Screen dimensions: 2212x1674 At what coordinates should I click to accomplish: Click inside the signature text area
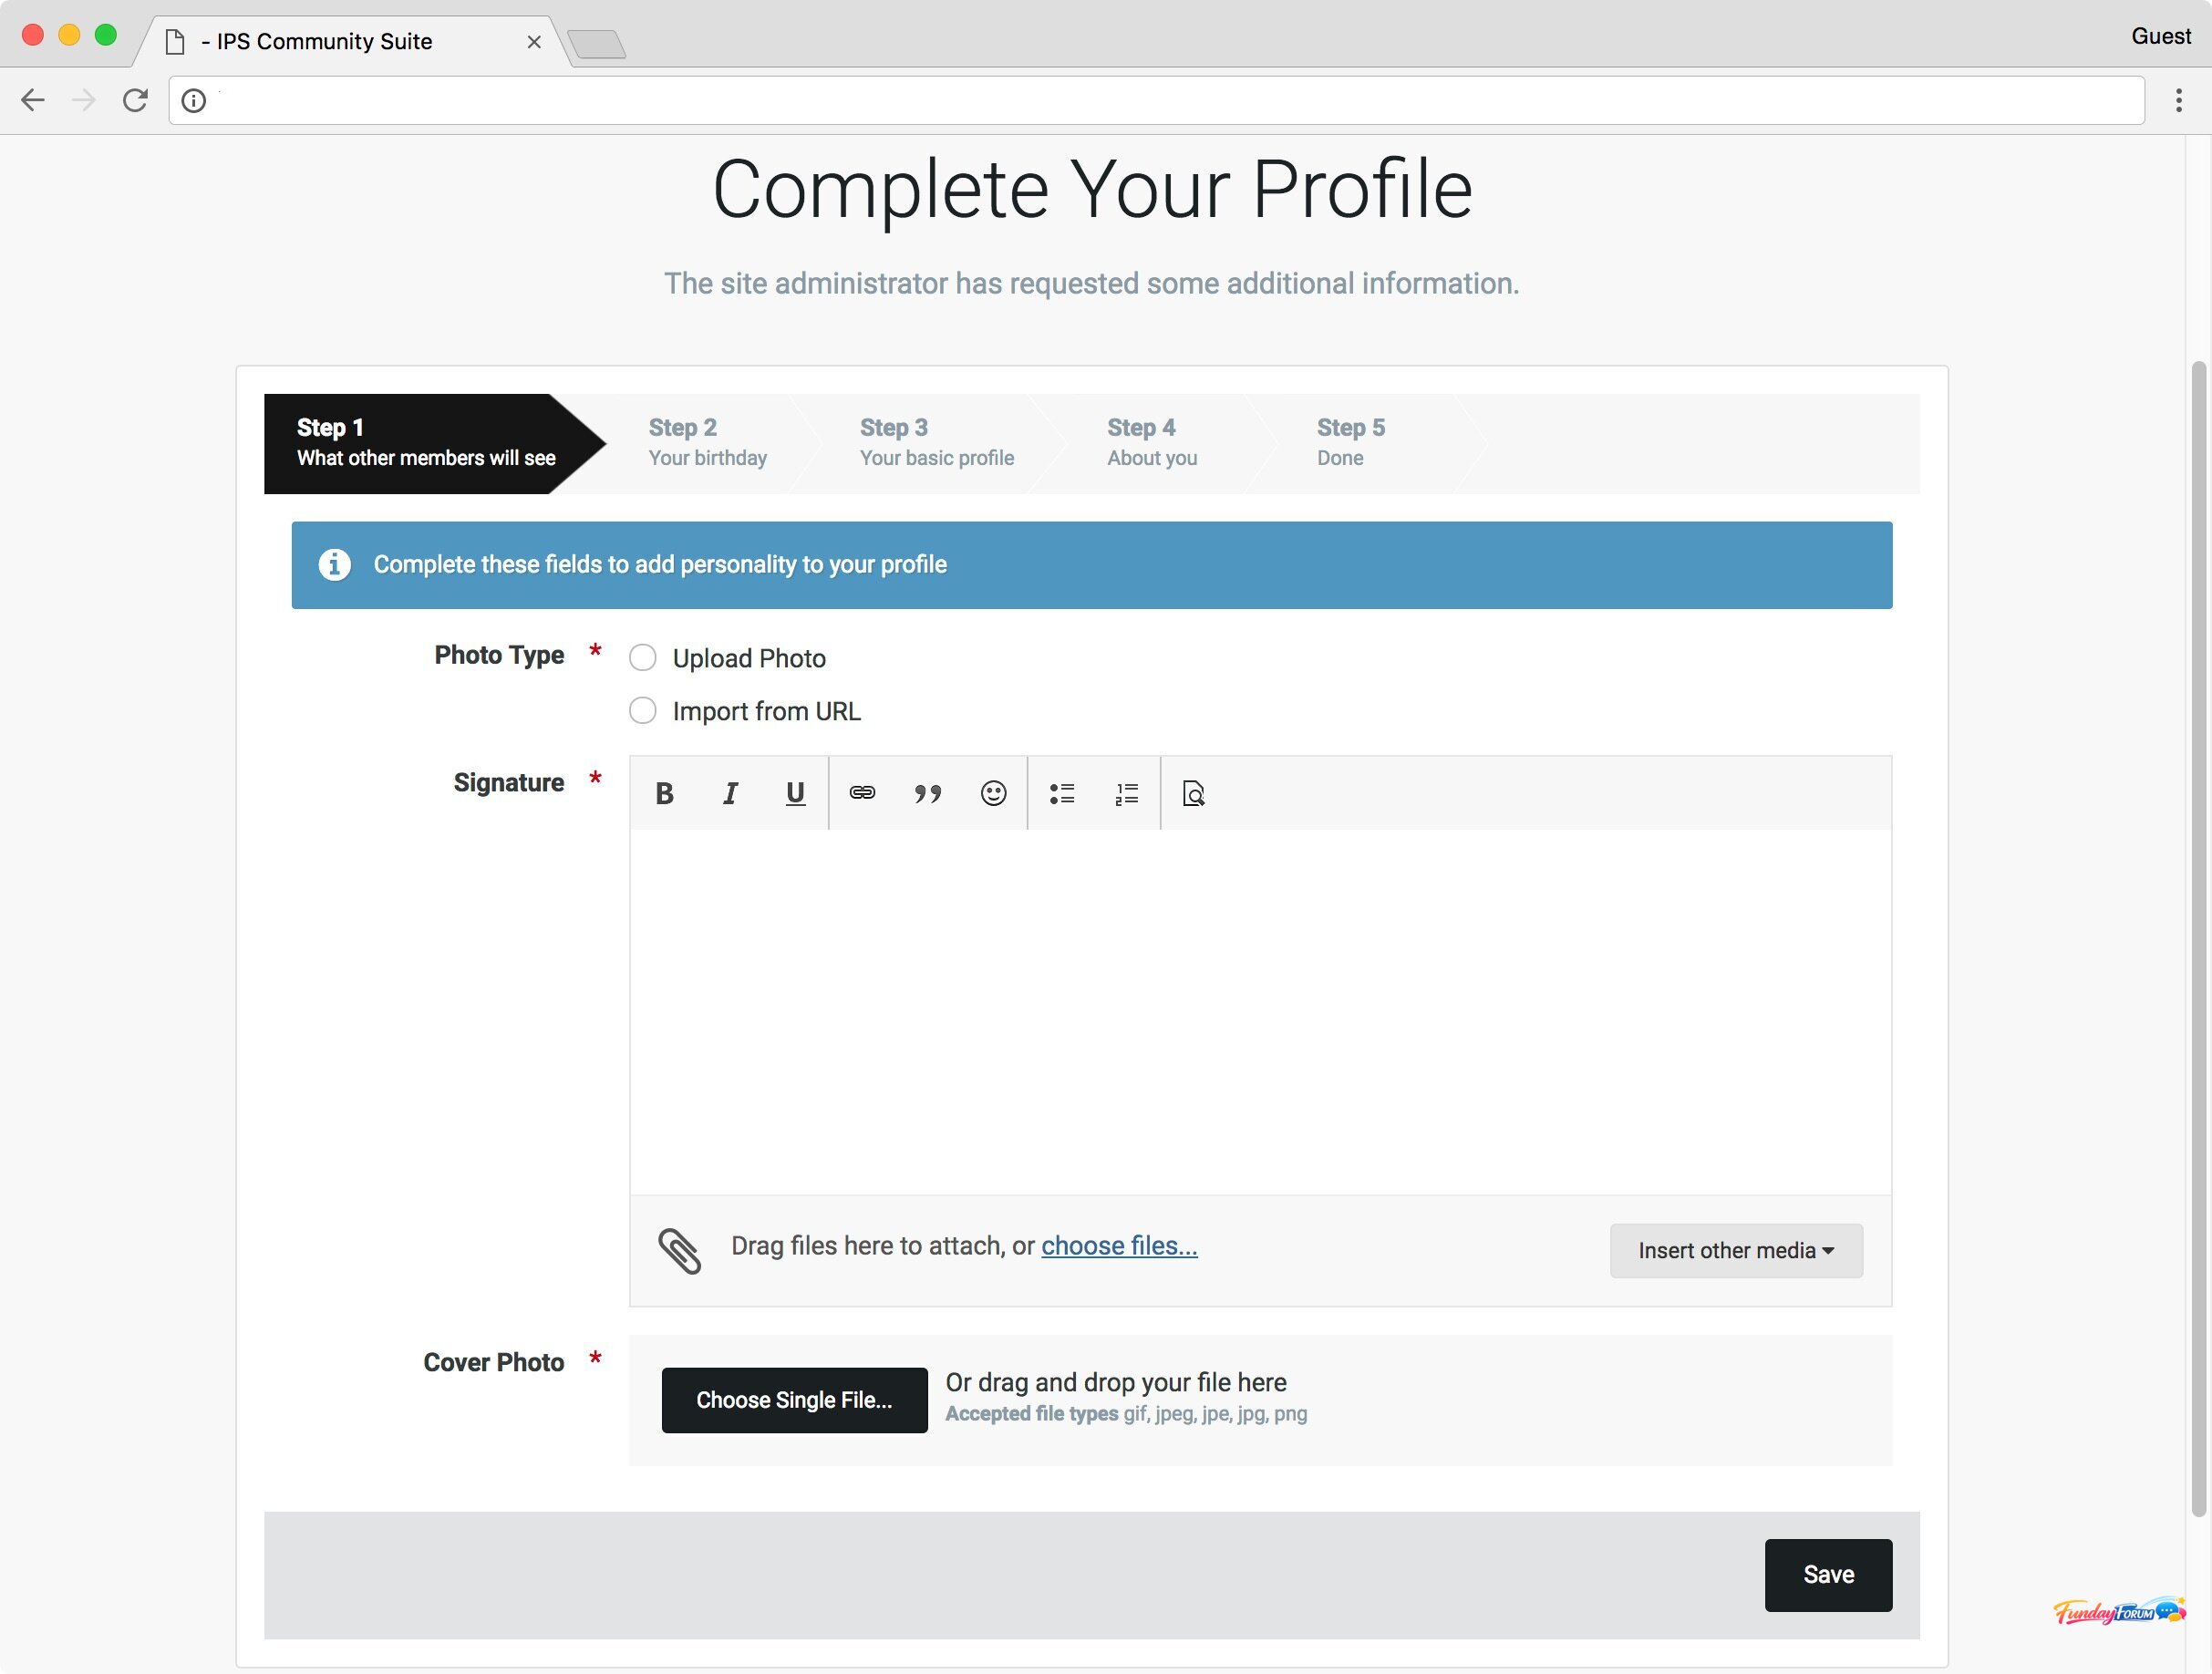click(1260, 1010)
